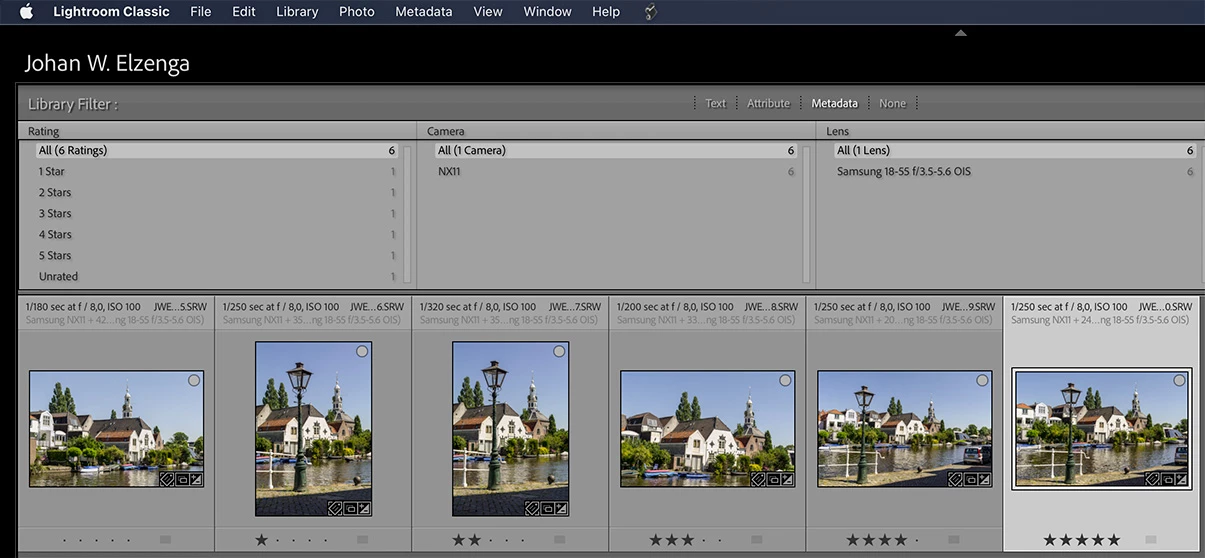Toggle Quick Collection circle on JWE…7.SRW photo
Image resolution: width=1205 pixels, height=558 pixels.
(x=559, y=351)
